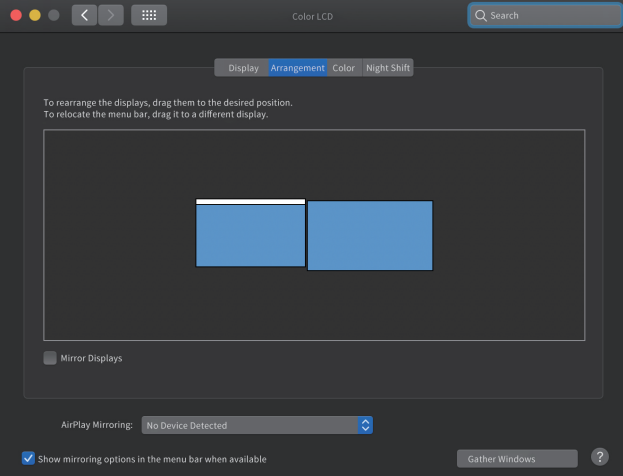The image size is (623, 476).
Task: Uncheck Show mirroring options in menu bar
Action: point(28,458)
